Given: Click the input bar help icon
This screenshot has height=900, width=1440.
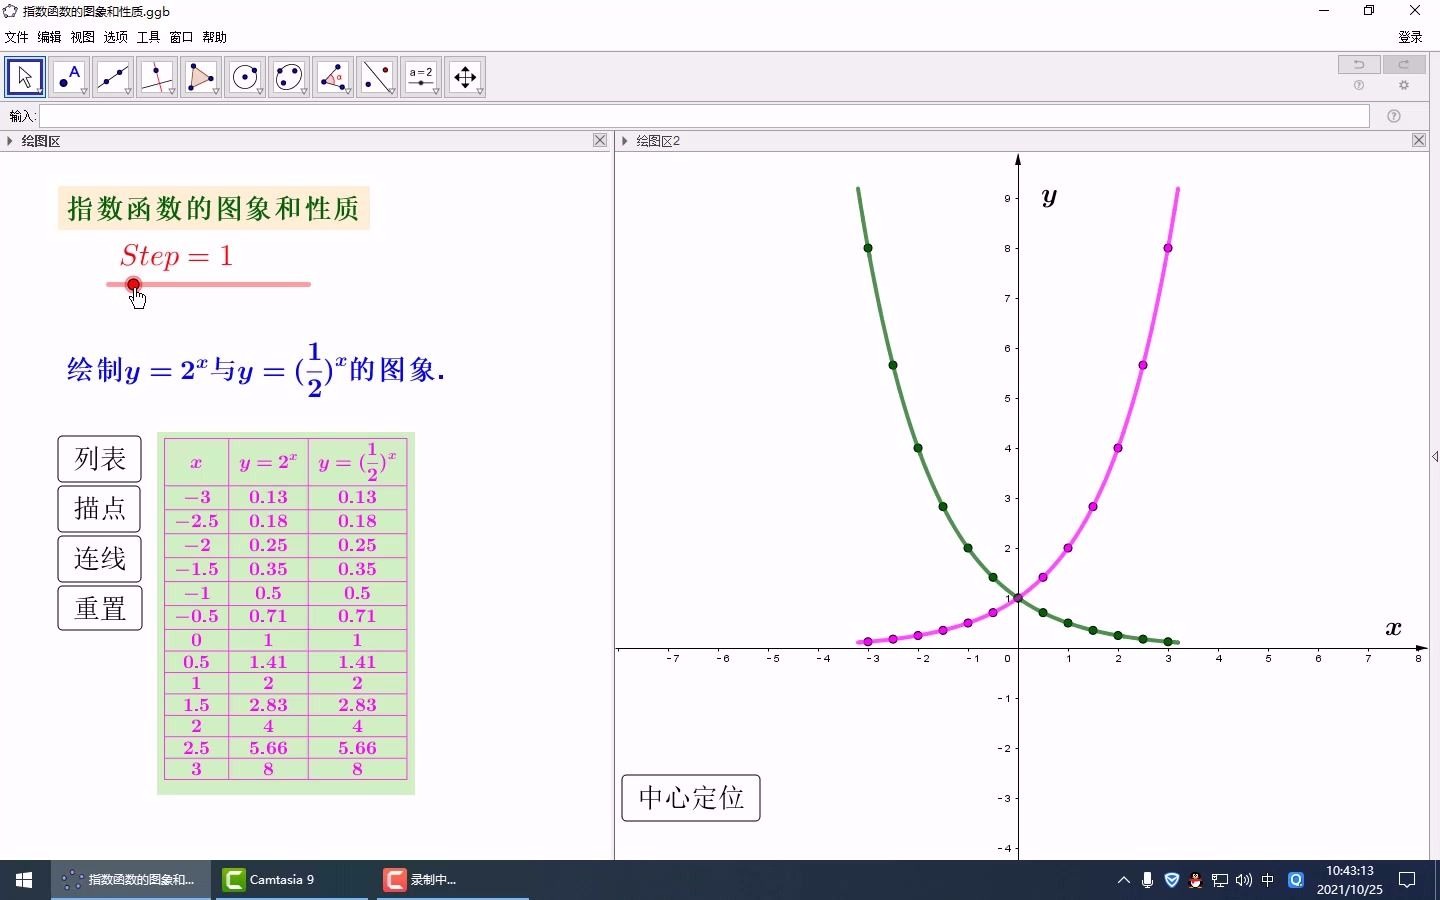Looking at the screenshot, I should pyautogui.click(x=1394, y=116).
